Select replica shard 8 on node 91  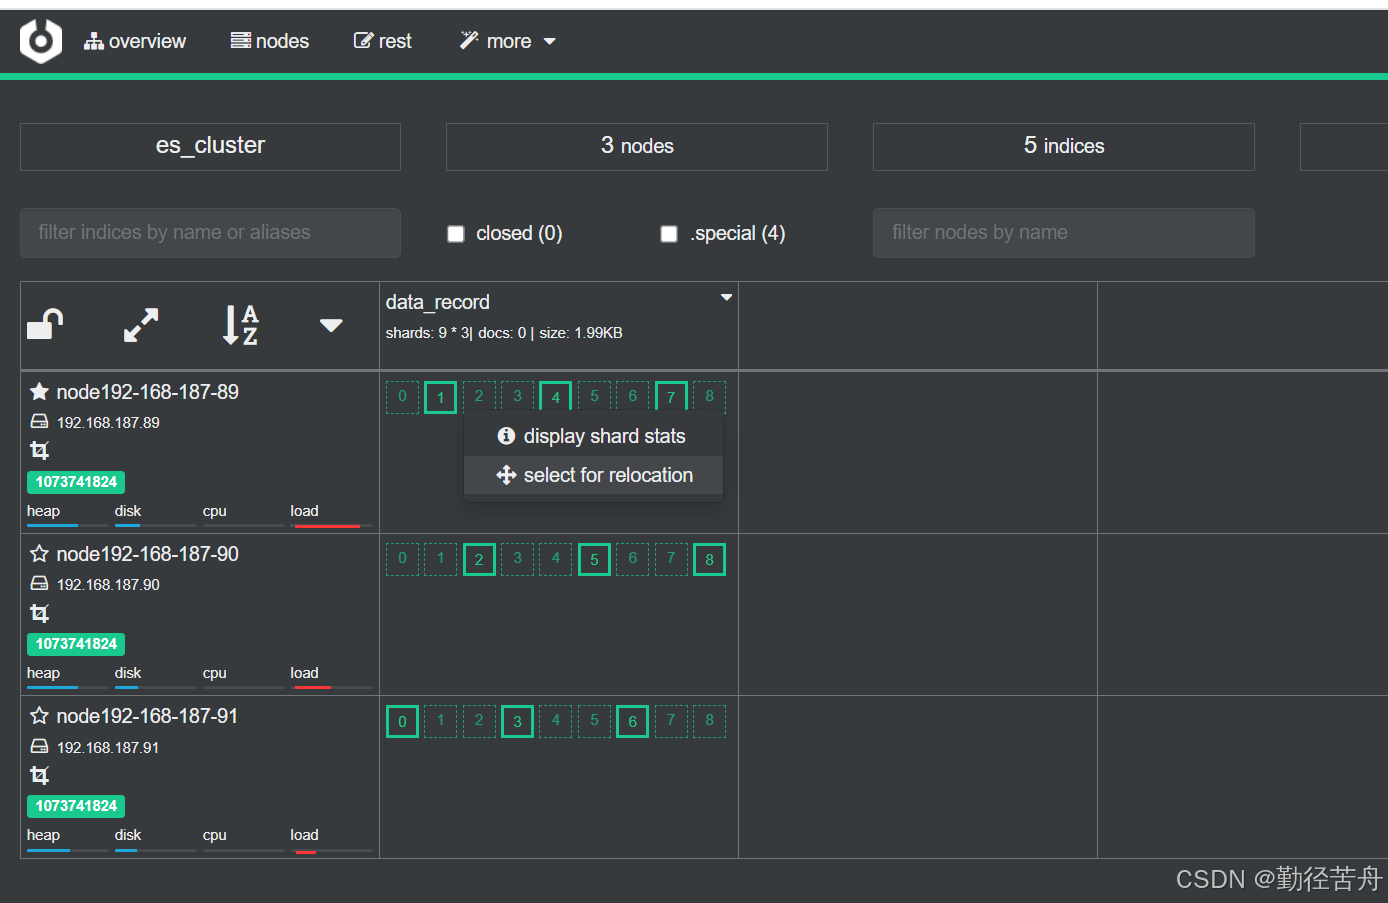[x=709, y=721]
